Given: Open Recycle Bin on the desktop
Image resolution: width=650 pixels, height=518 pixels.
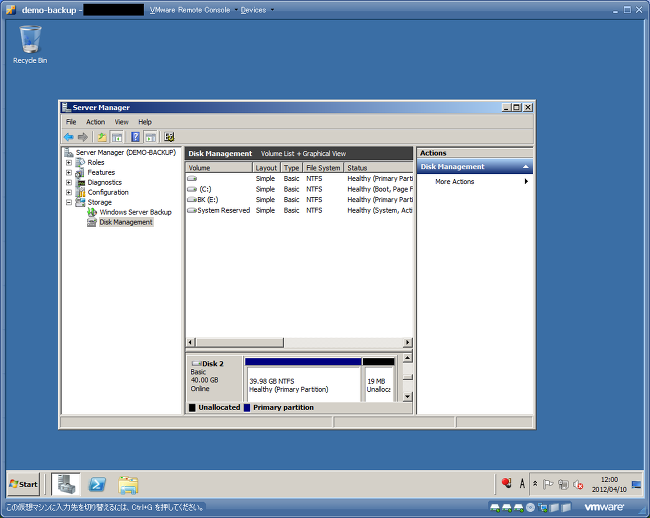Looking at the screenshot, I should tap(30, 44).
